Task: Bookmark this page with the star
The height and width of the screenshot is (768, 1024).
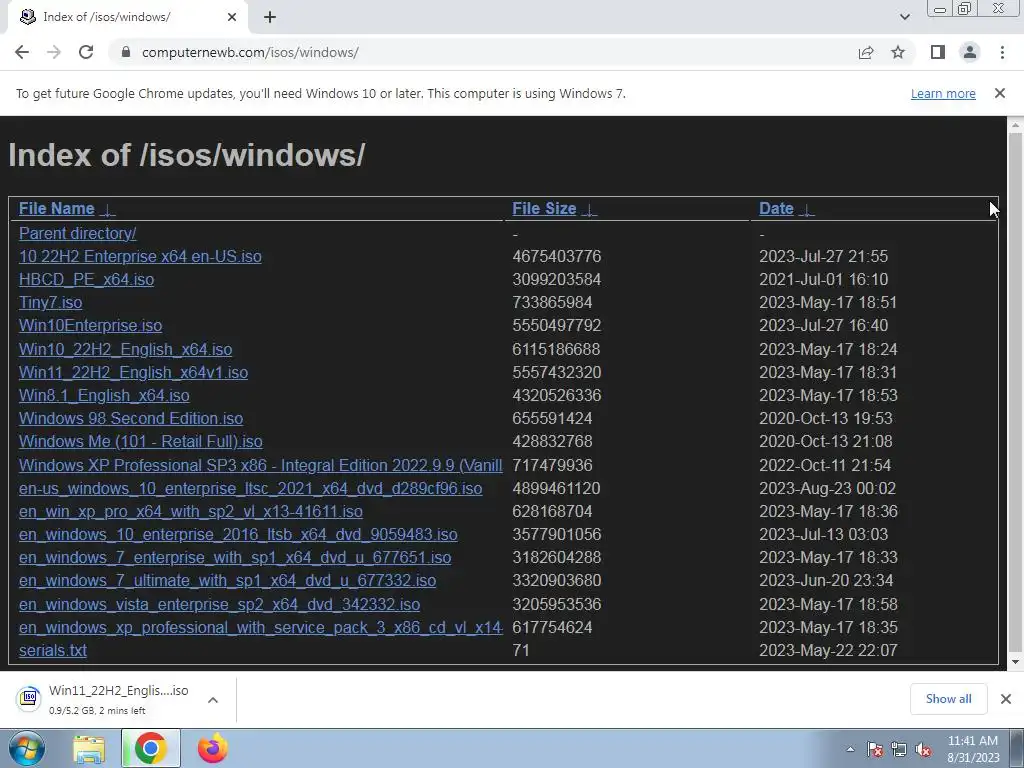Action: click(x=898, y=52)
